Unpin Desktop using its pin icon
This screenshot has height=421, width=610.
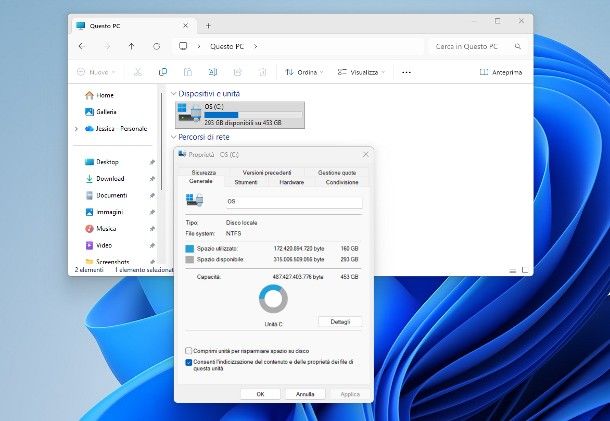pos(152,162)
